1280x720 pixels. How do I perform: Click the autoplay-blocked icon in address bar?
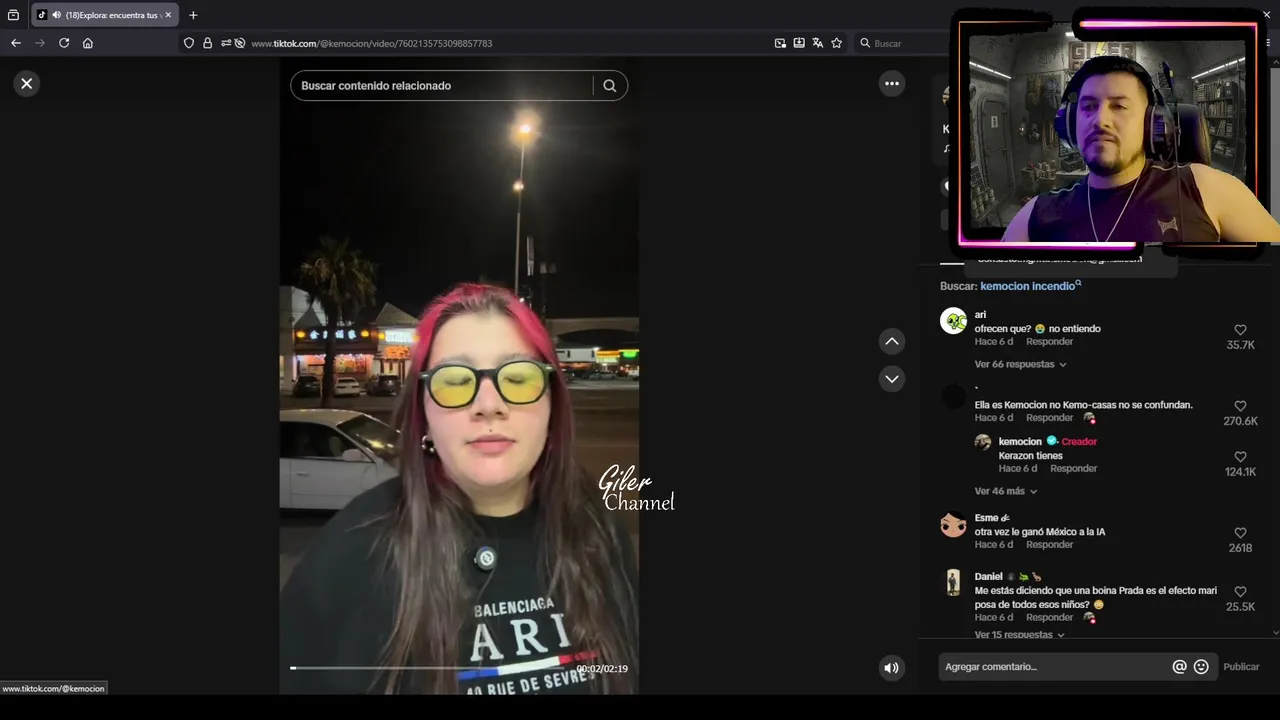point(240,43)
